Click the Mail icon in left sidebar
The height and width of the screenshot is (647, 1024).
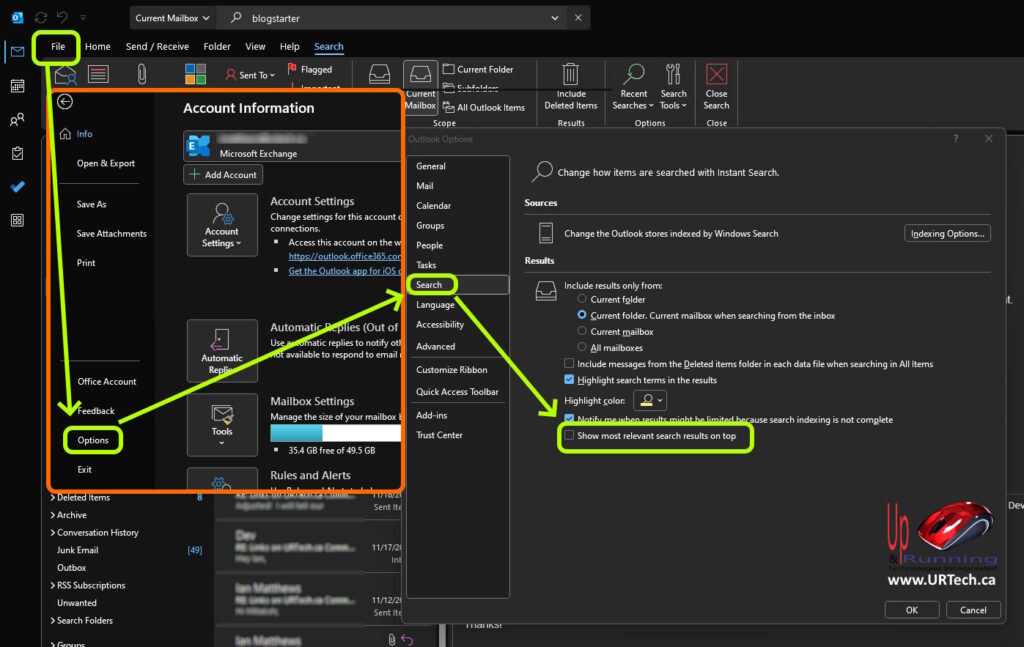pos(17,52)
